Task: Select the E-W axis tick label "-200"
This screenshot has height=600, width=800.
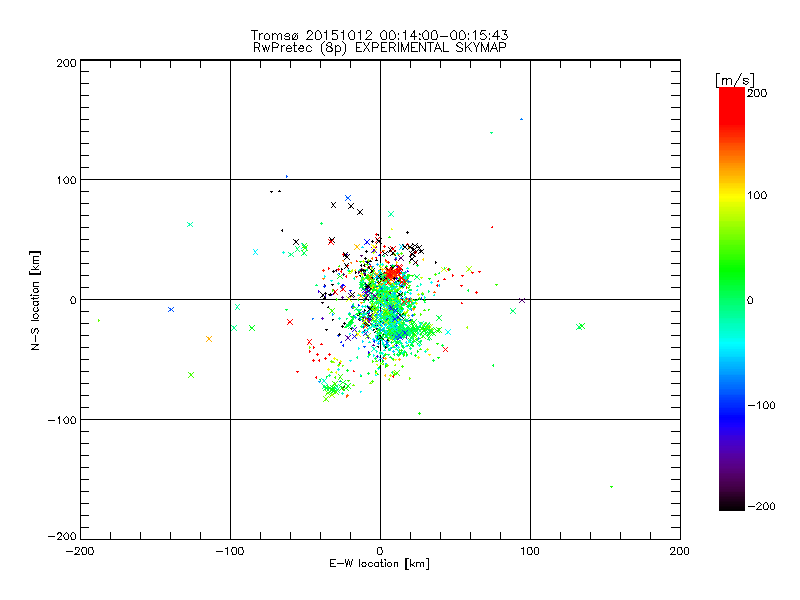Action: coord(80,551)
